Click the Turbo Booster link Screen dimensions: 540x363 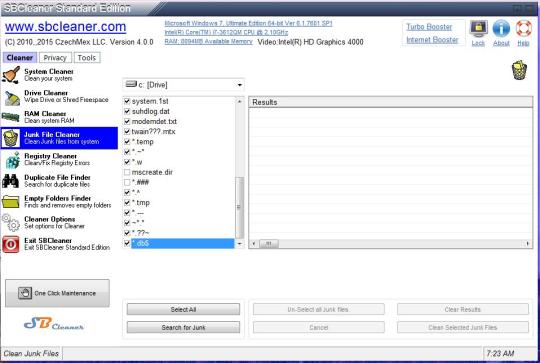[x=429, y=27]
